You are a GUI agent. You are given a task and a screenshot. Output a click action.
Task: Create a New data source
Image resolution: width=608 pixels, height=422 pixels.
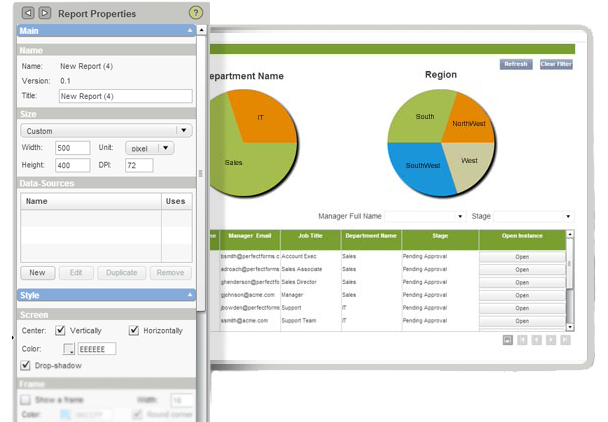[38, 273]
